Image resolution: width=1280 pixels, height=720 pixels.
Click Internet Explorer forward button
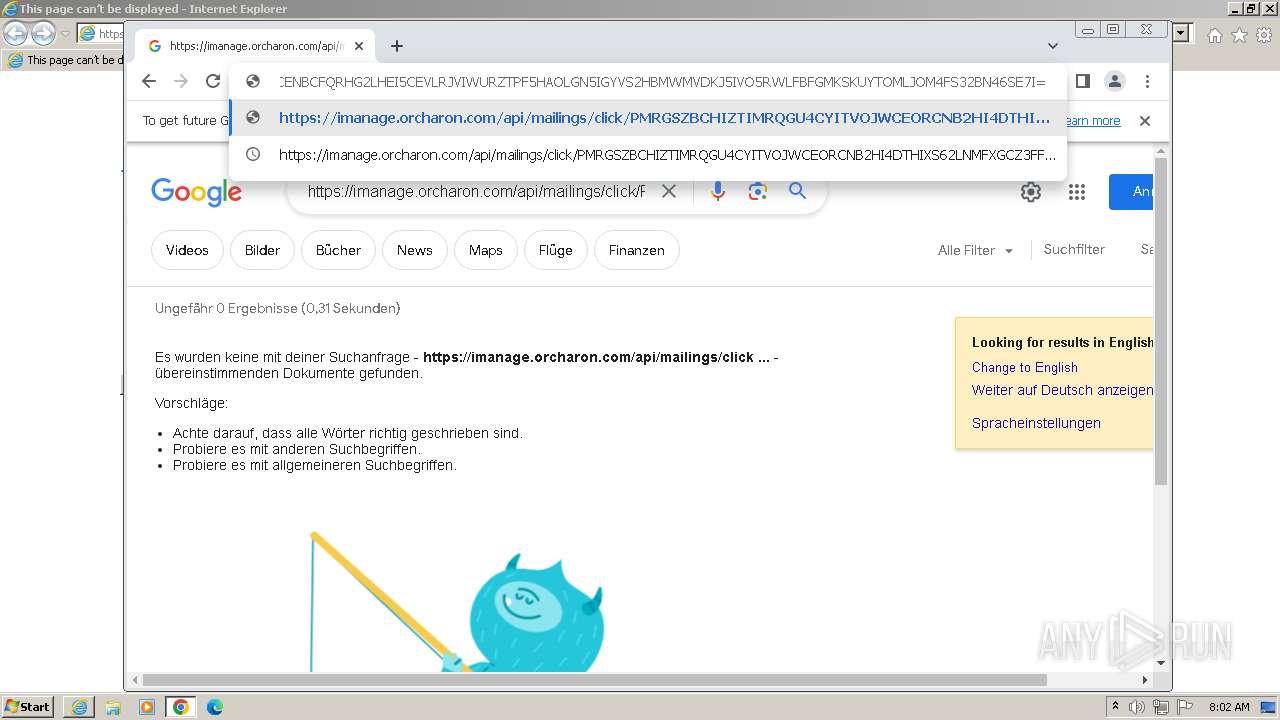tap(43, 34)
